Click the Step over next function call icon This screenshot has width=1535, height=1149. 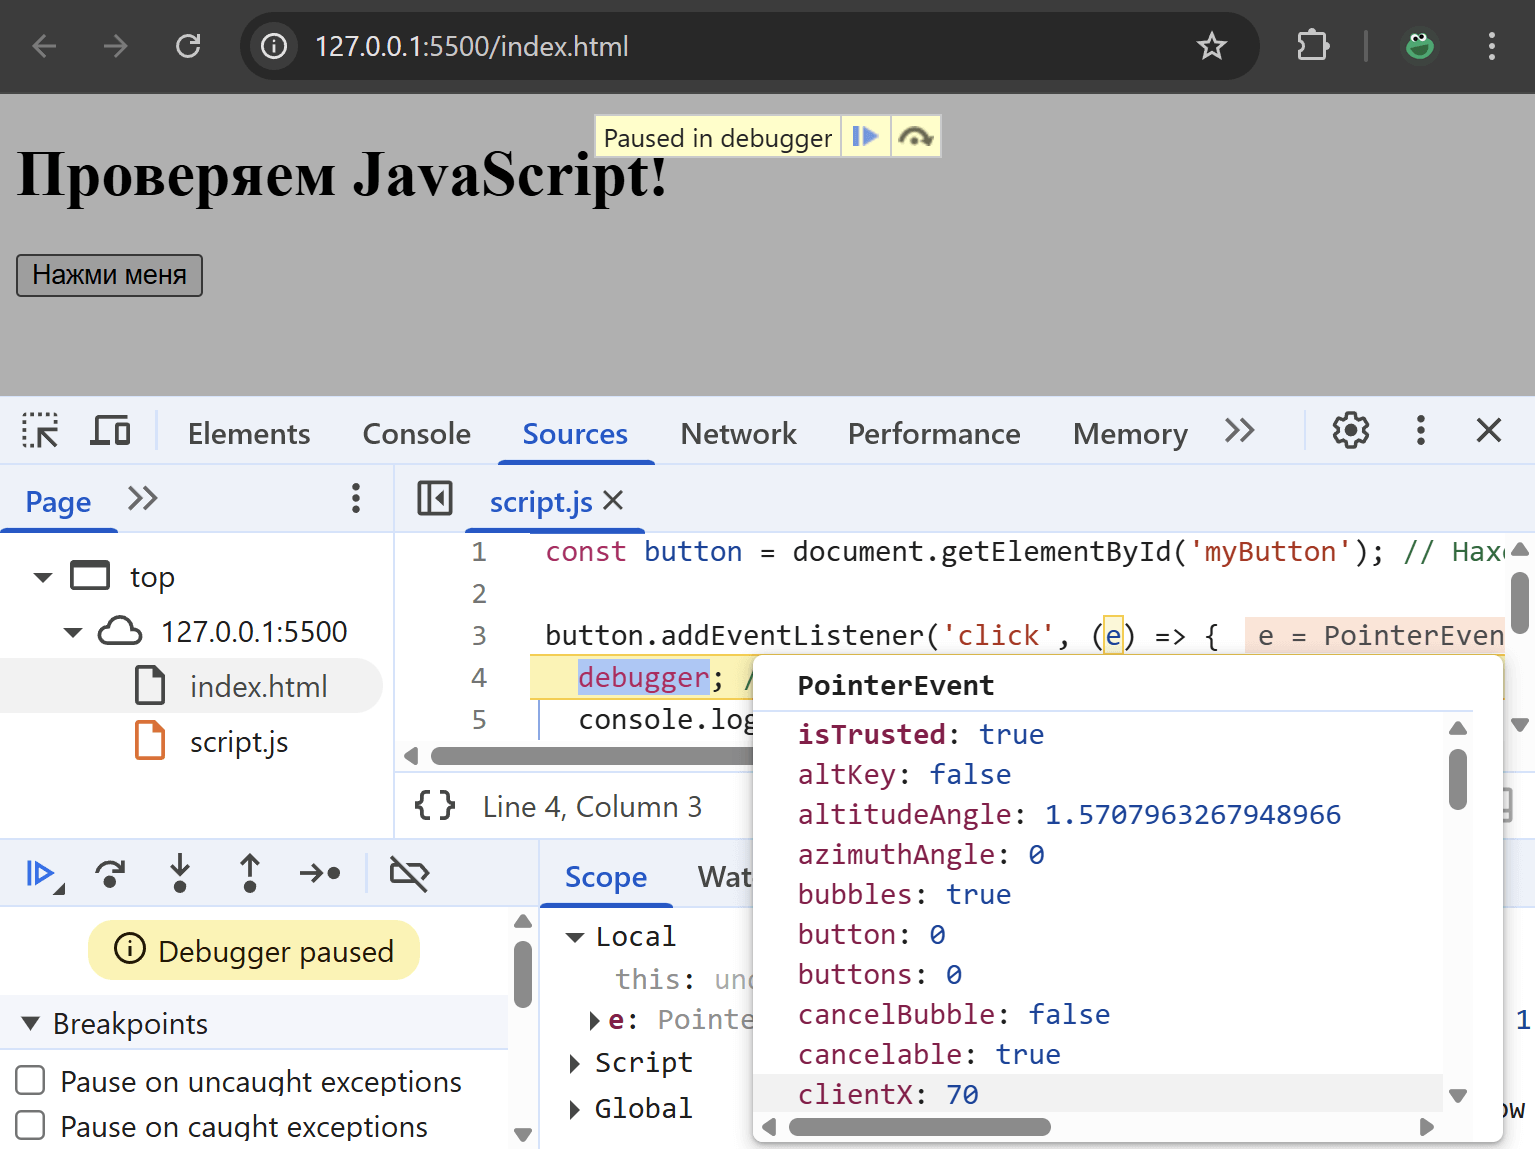tap(110, 874)
